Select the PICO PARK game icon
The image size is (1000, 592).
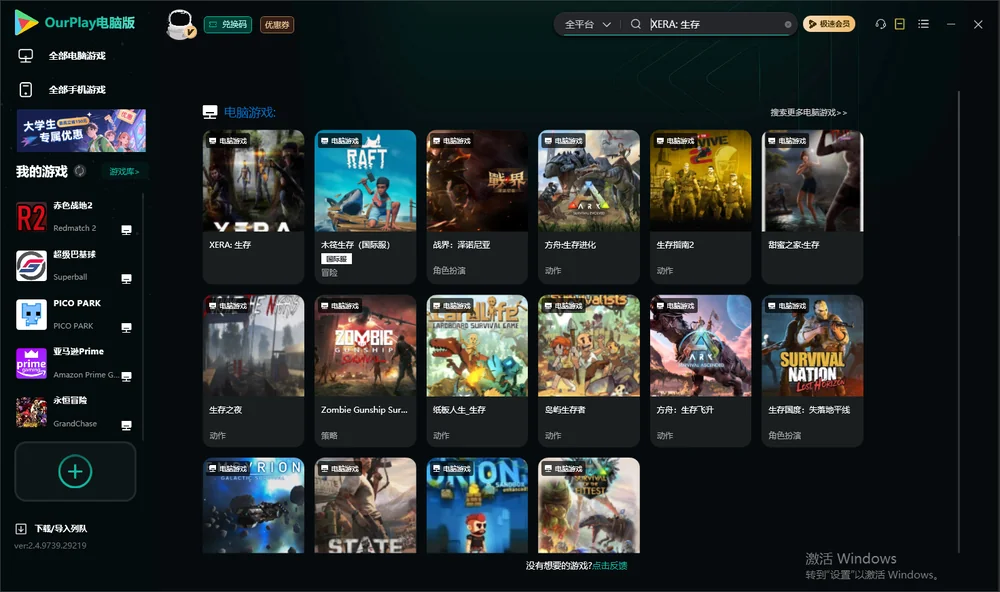click(31, 314)
